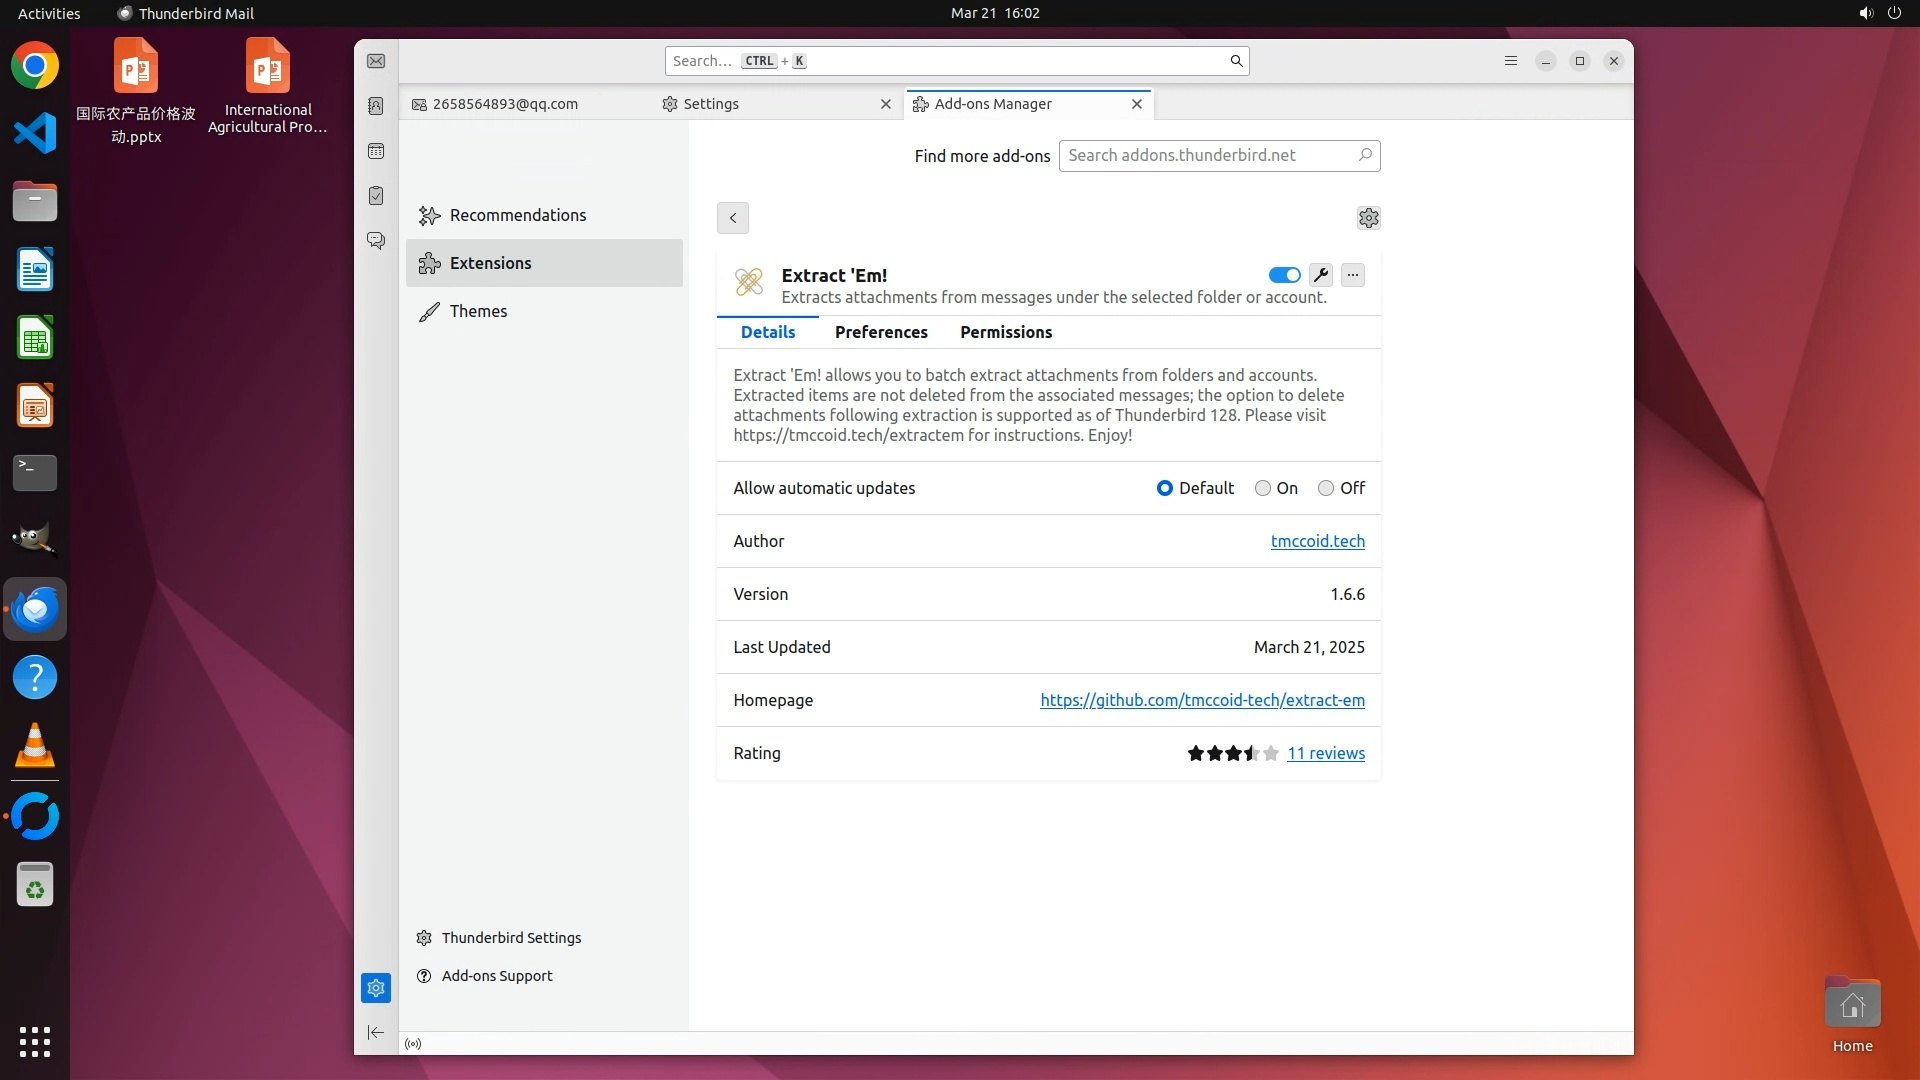
Task: Disable the Extract 'Em! extension toggle
Action: pyautogui.click(x=1284, y=275)
